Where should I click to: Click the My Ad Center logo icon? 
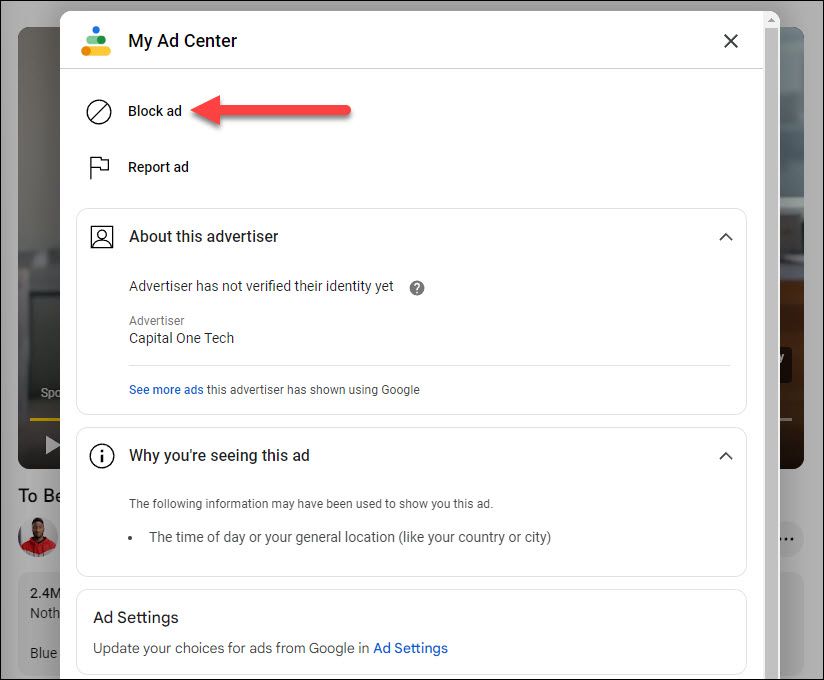96,41
